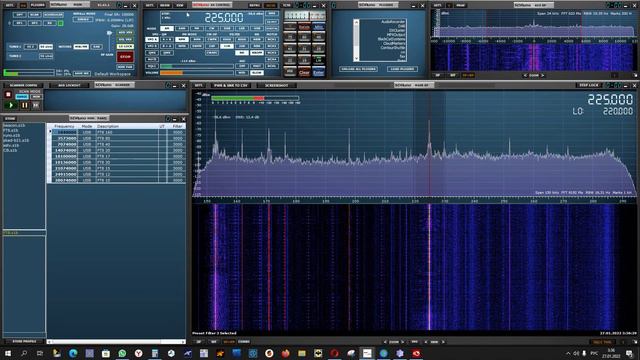The image size is (640, 360).
Task: Open Windows taskbar search
Action: [x=24, y=353]
